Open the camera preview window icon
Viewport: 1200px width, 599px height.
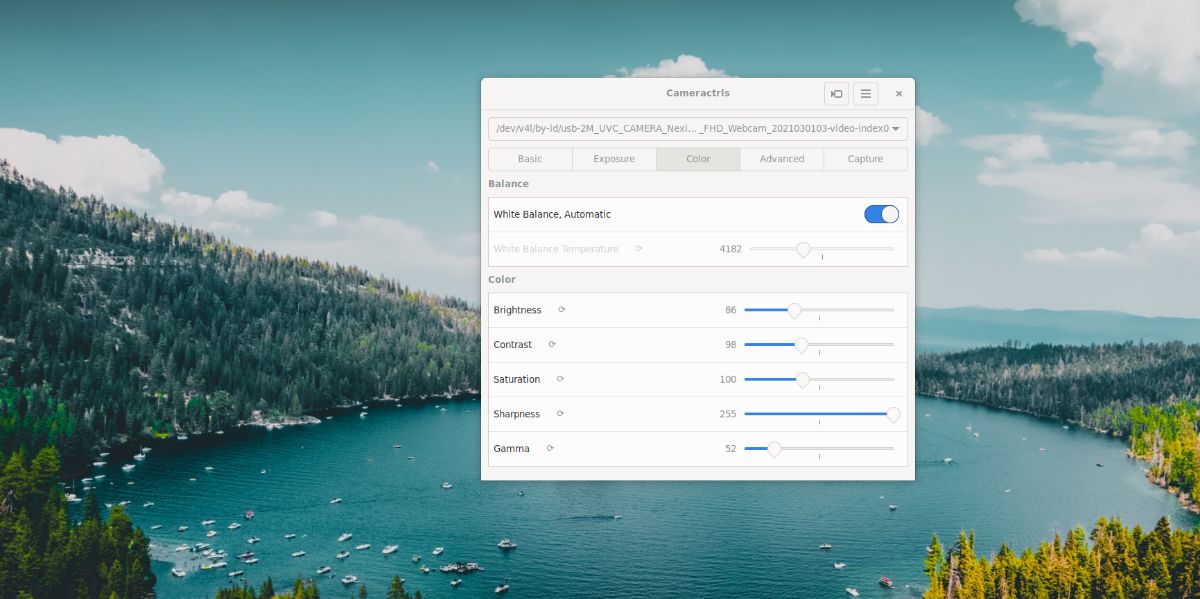836,94
